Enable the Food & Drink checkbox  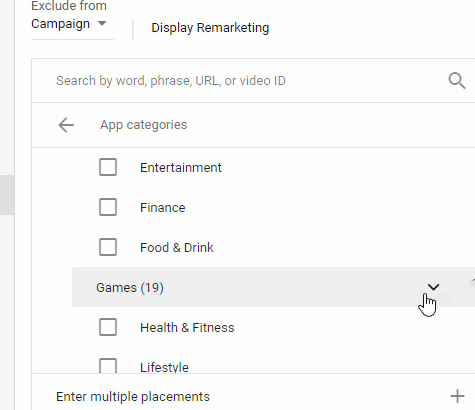(x=108, y=247)
